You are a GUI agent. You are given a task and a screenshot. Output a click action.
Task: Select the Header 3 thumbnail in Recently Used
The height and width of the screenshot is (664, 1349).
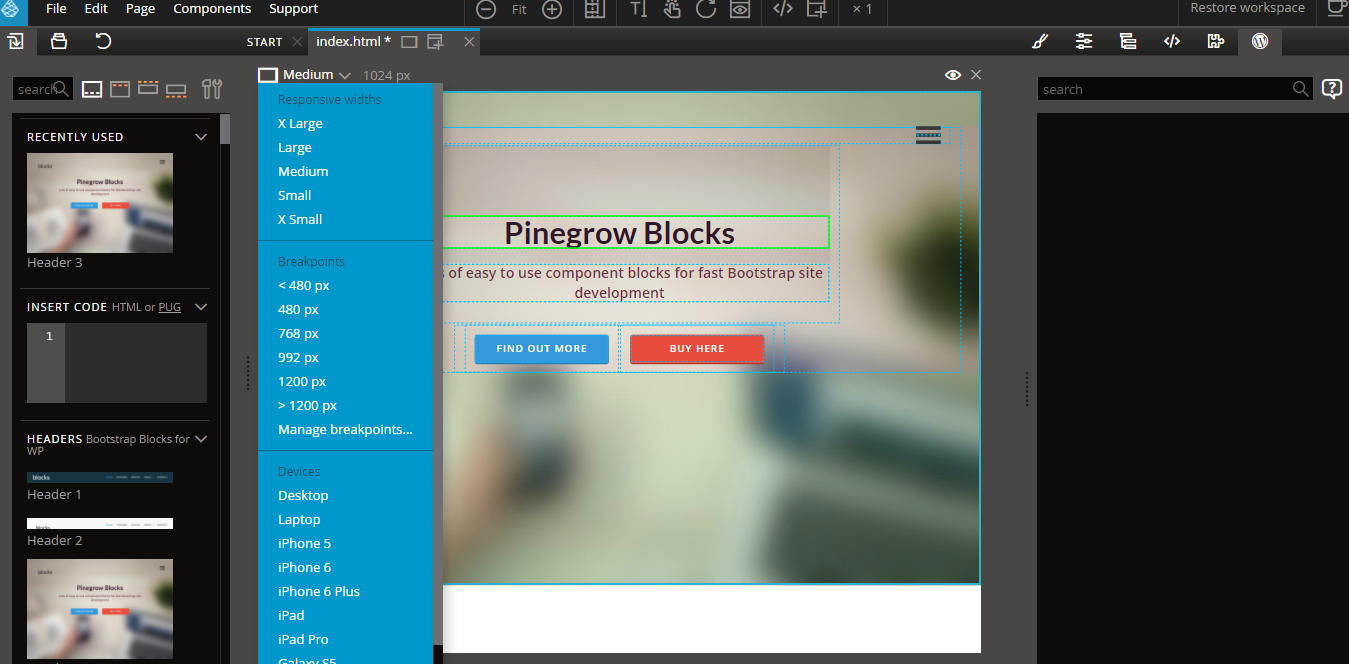click(x=100, y=202)
